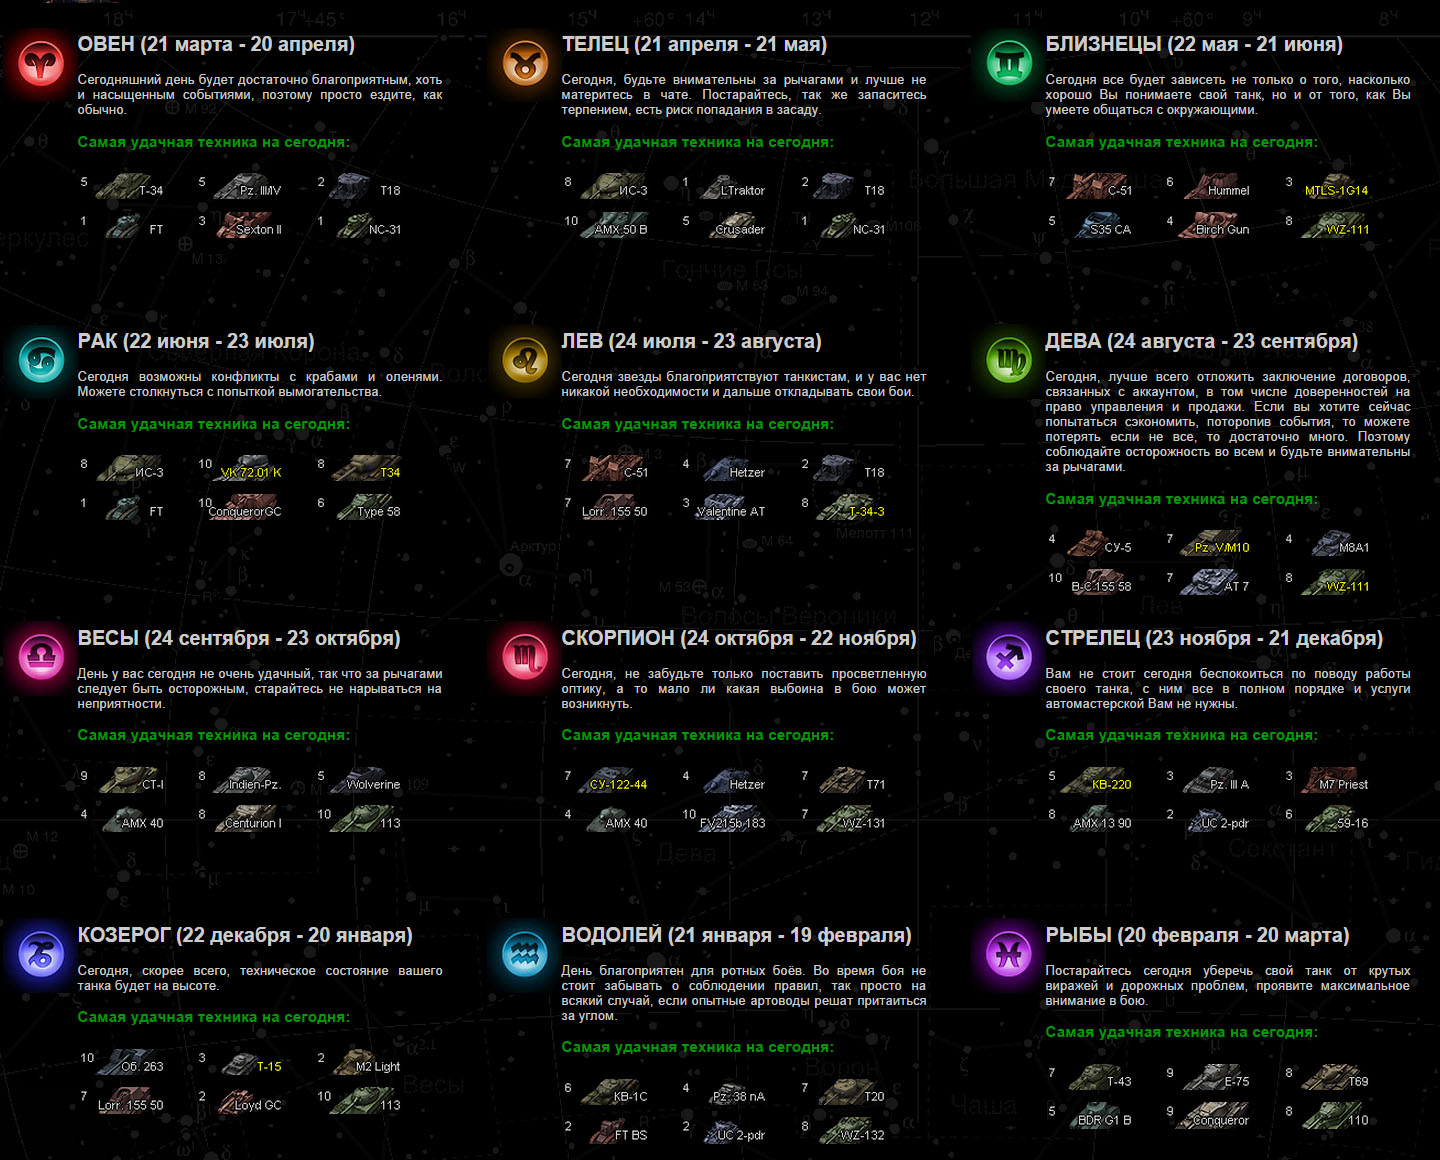This screenshot has height=1160, width=1440.
Task: Open the КВ-220 tank link under Sagittarius
Action: (x=1111, y=784)
